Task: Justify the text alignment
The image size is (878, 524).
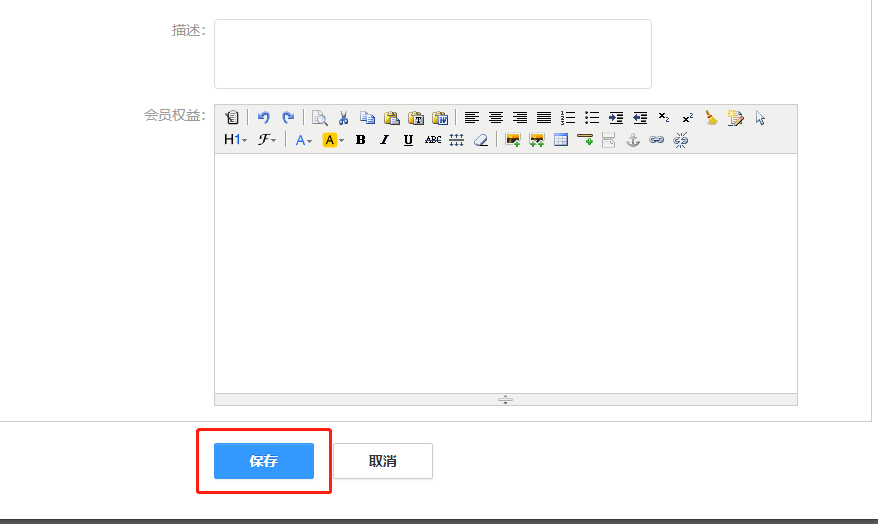Action: tap(544, 118)
